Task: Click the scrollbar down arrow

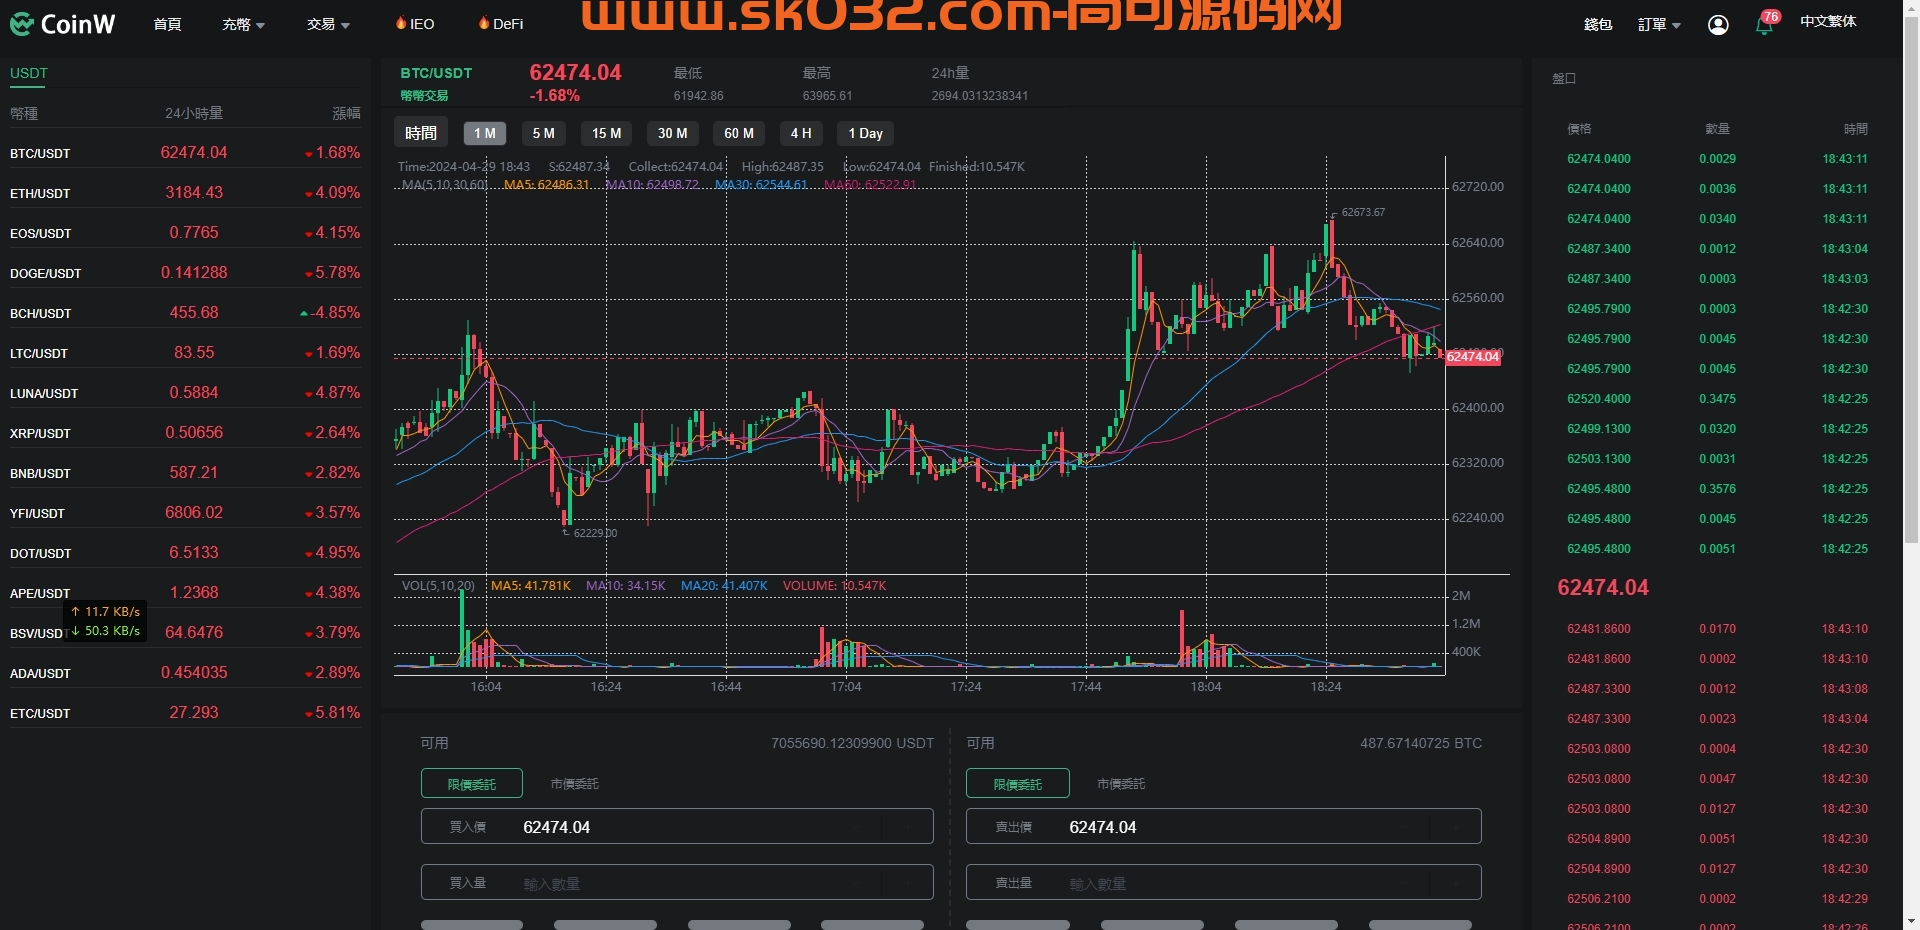Action: (1911, 921)
